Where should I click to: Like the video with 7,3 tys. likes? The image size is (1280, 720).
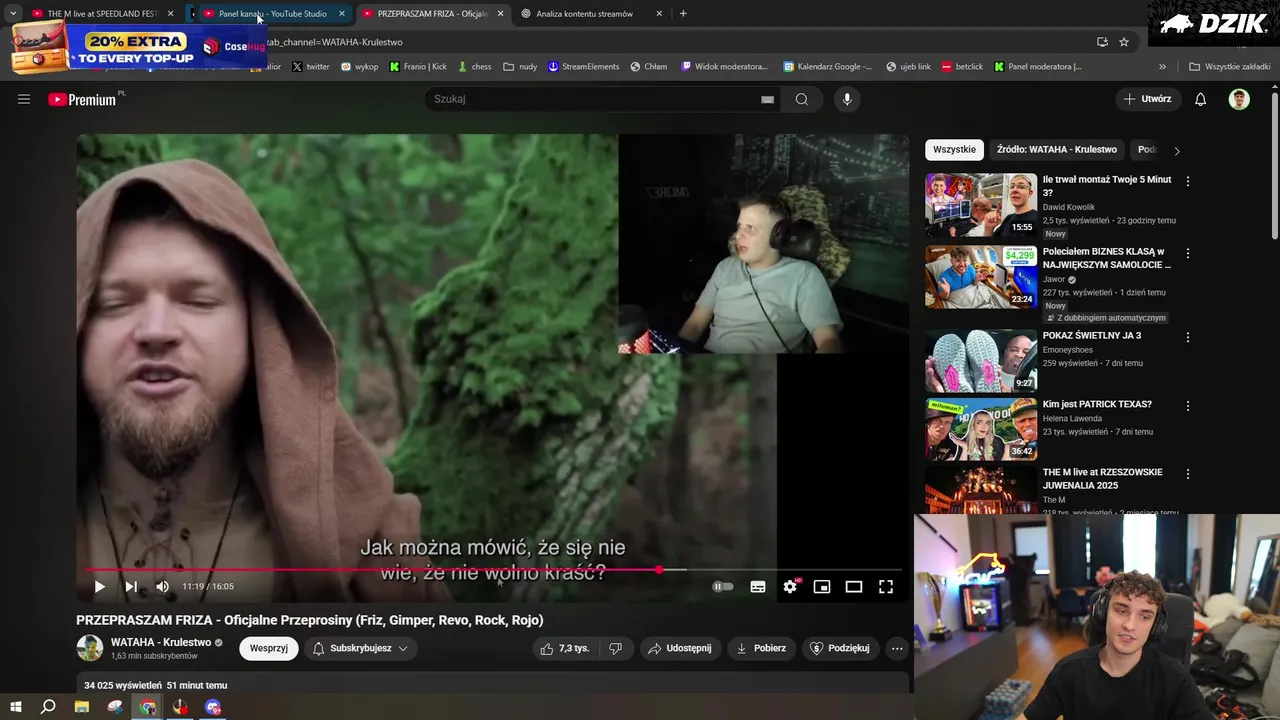564,648
